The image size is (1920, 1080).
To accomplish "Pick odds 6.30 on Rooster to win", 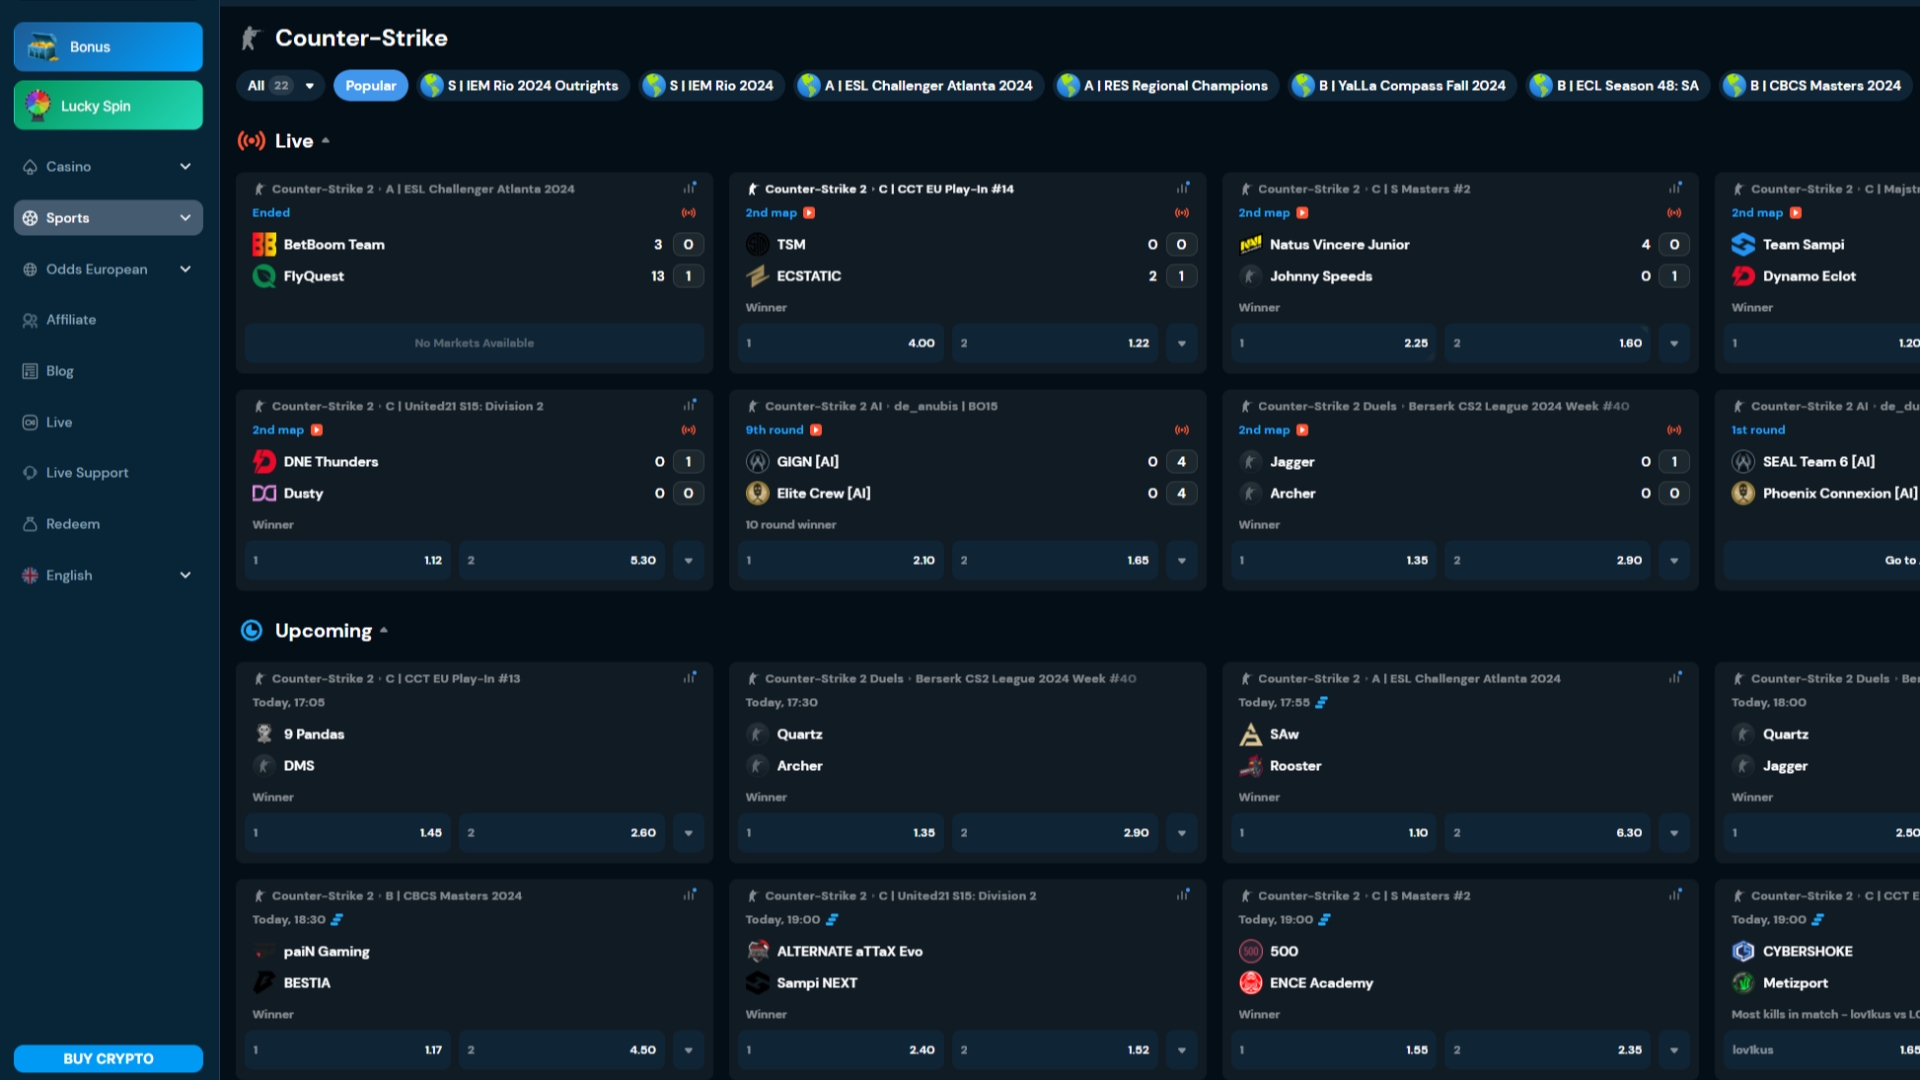I will (1548, 833).
